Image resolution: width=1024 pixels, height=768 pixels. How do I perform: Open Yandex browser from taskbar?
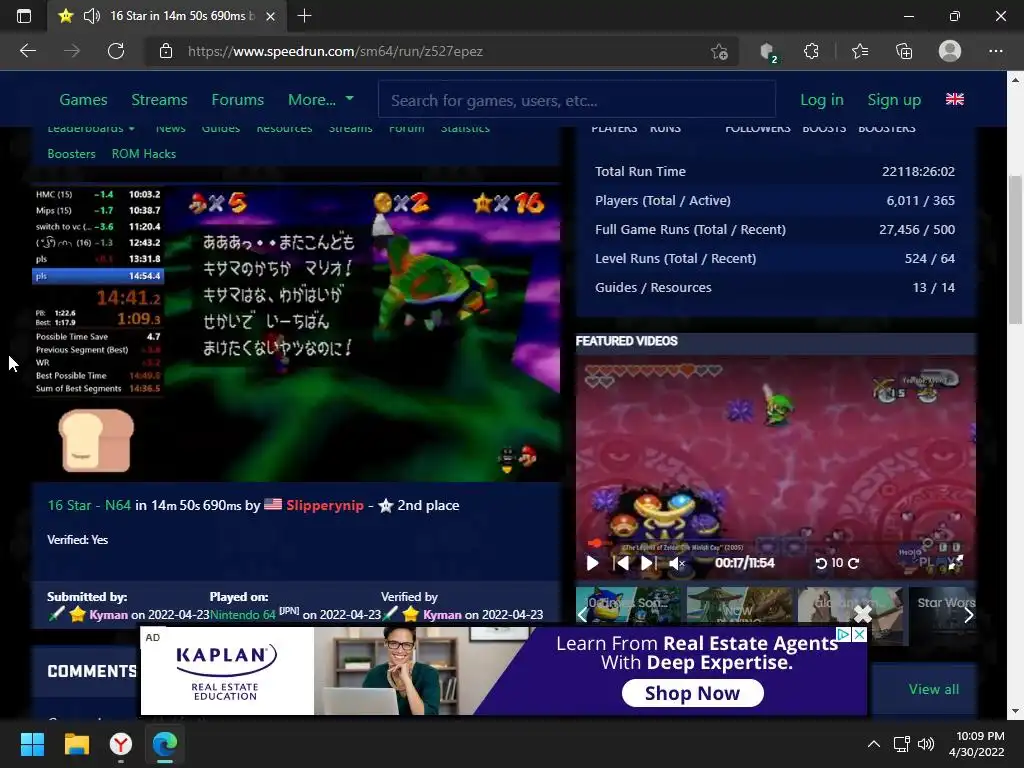tap(121, 744)
